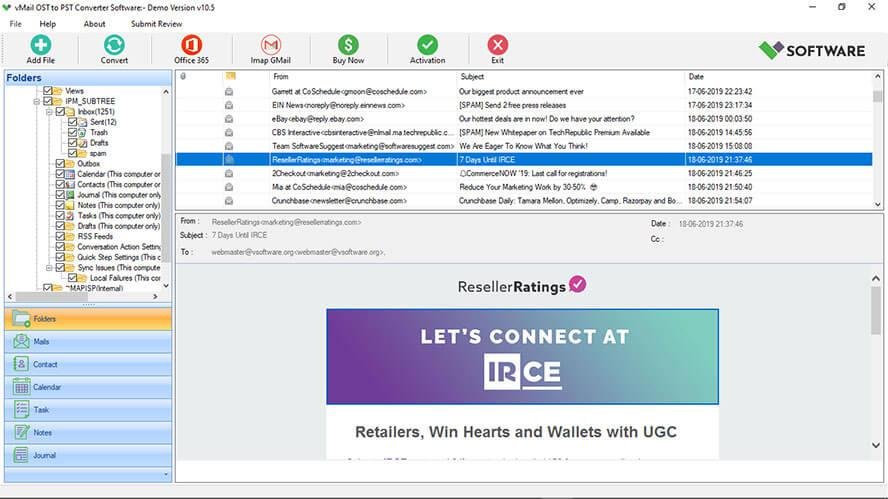
Task: Collapse the IPM_SUBTREE tree node
Action: [x=37, y=101]
